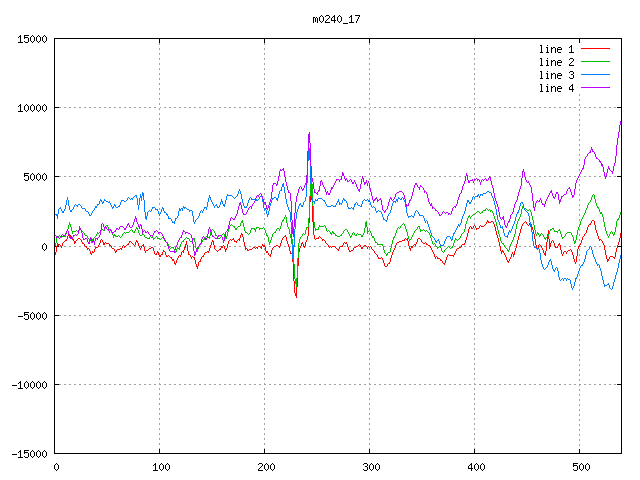Click the y-axis label -15000
Image resolution: width=640 pixels, height=480 pixels.
29,454
